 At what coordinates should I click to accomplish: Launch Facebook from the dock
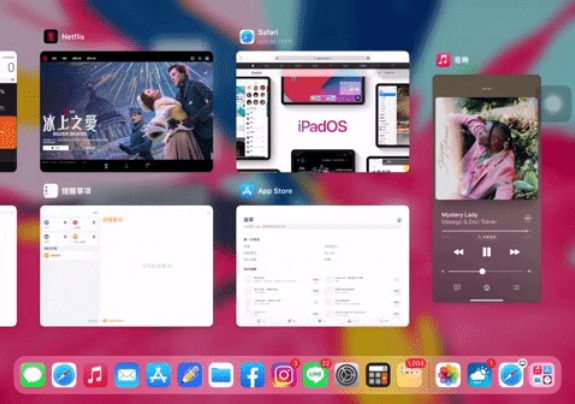252,375
